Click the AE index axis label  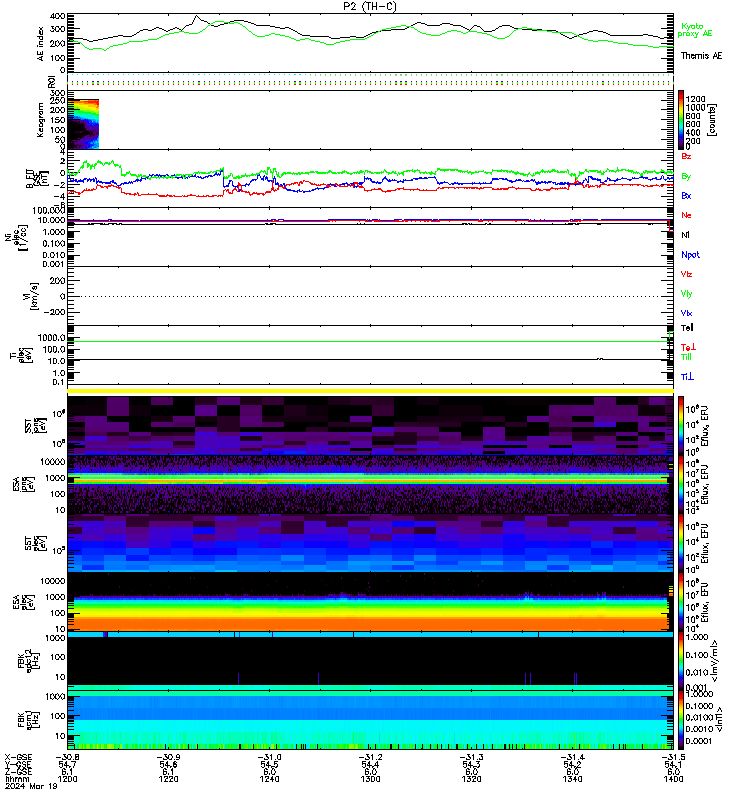click(41, 44)
